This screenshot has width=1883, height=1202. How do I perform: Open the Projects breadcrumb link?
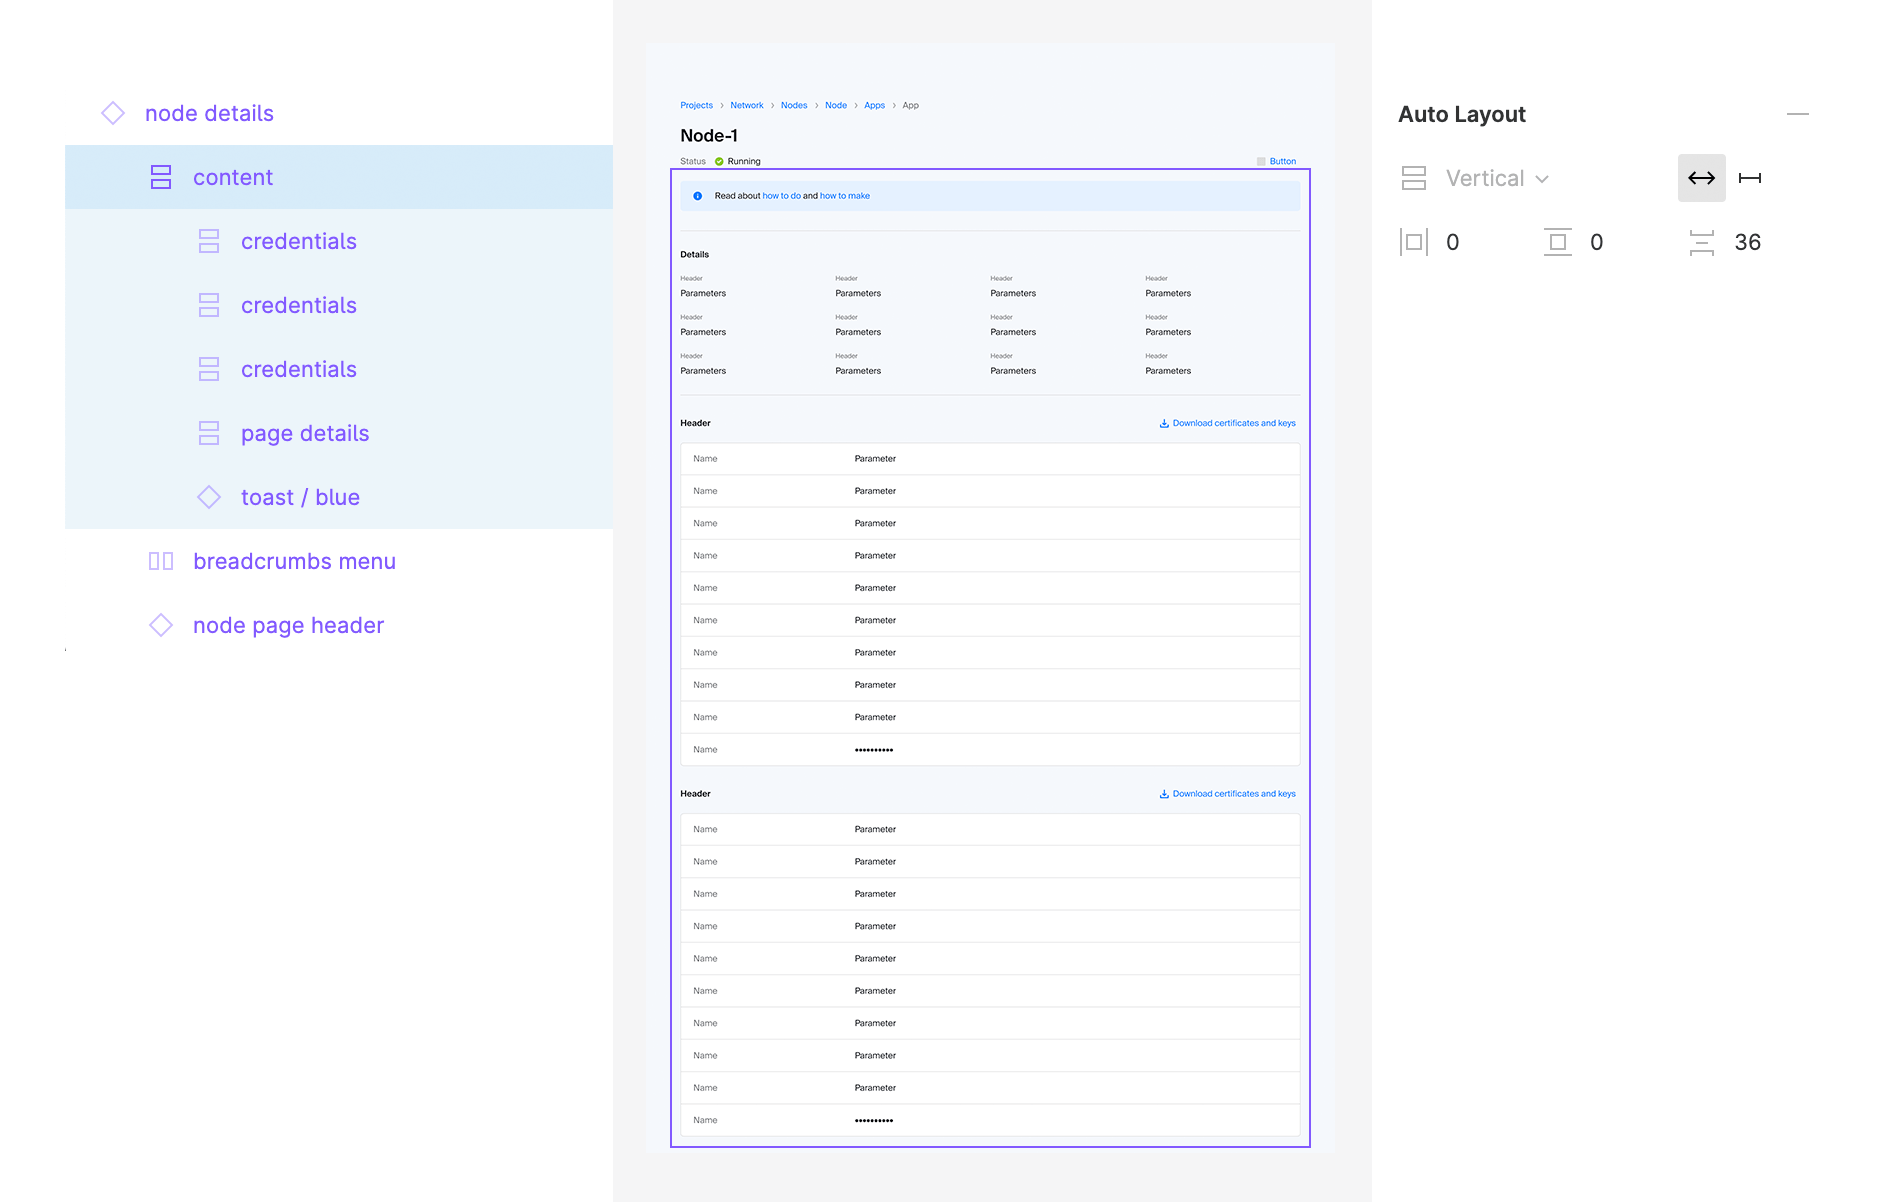[696, 105]
